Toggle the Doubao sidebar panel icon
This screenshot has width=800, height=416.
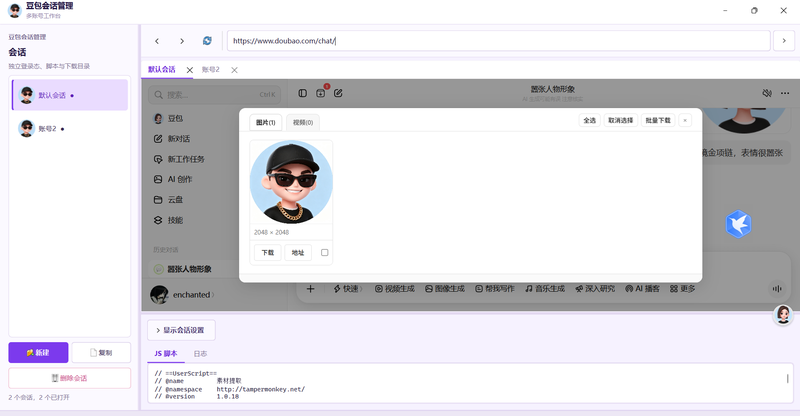303,93
